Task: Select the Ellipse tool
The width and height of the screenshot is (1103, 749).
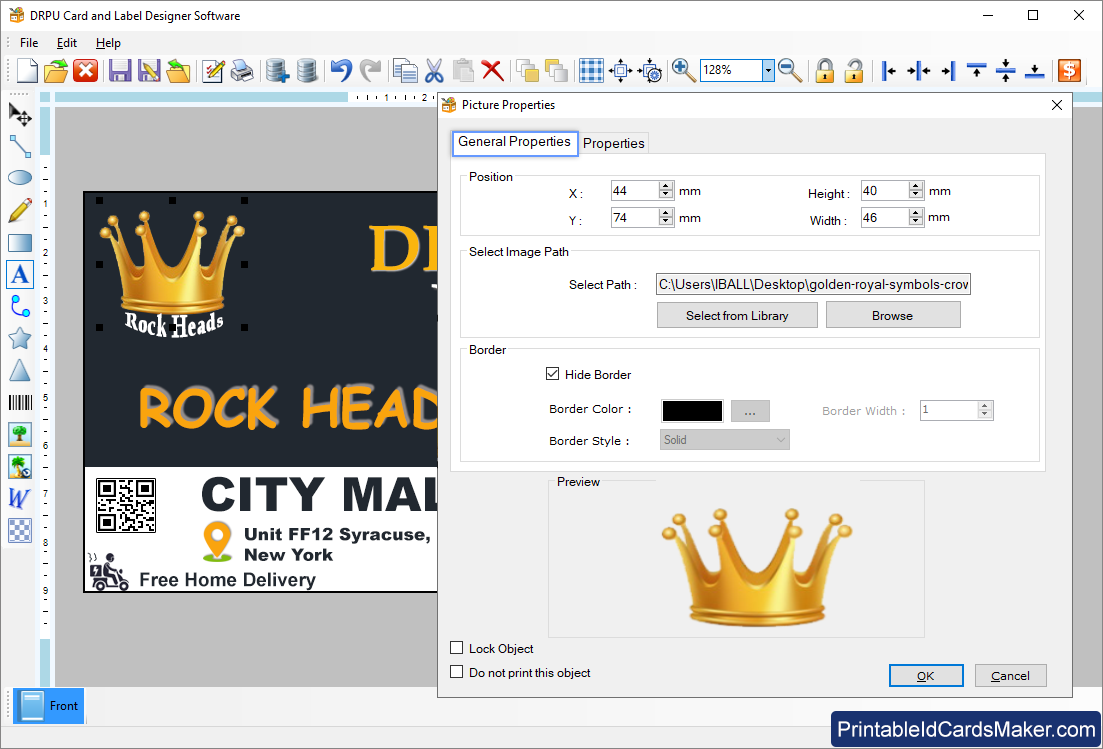Action: click(x=20, y=177)
